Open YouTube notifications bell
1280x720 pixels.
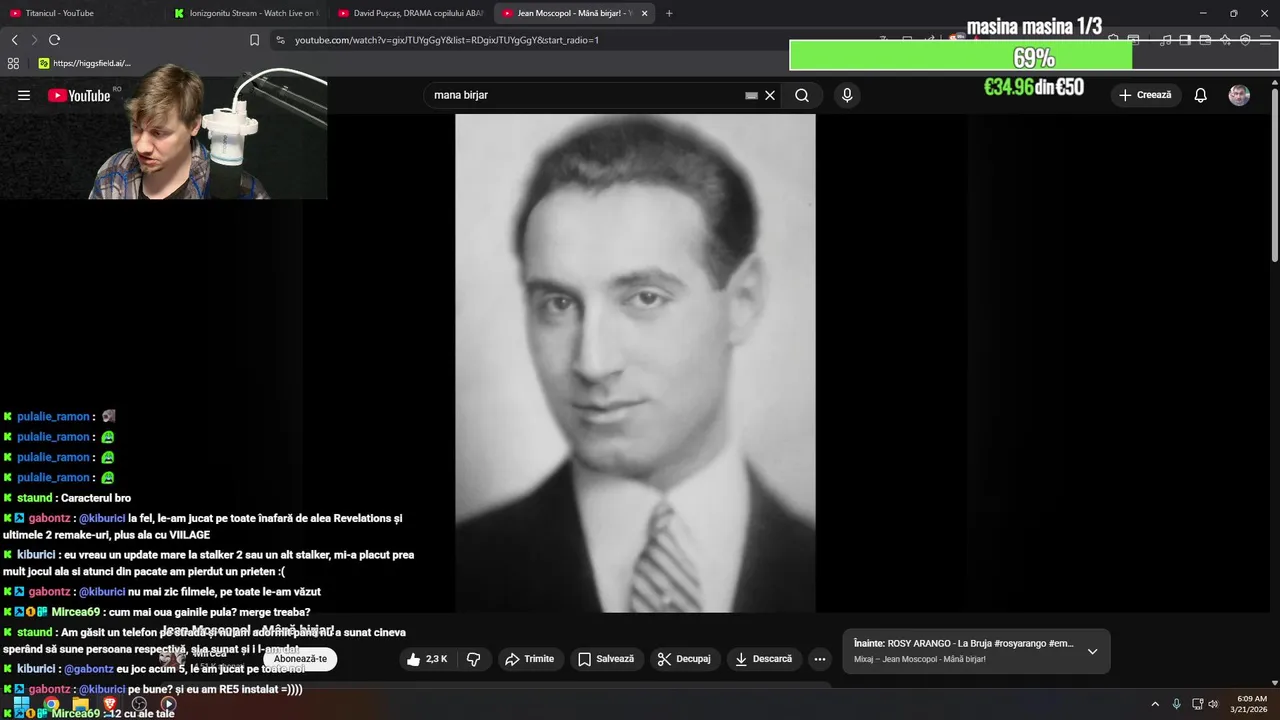coord(1201,95)
